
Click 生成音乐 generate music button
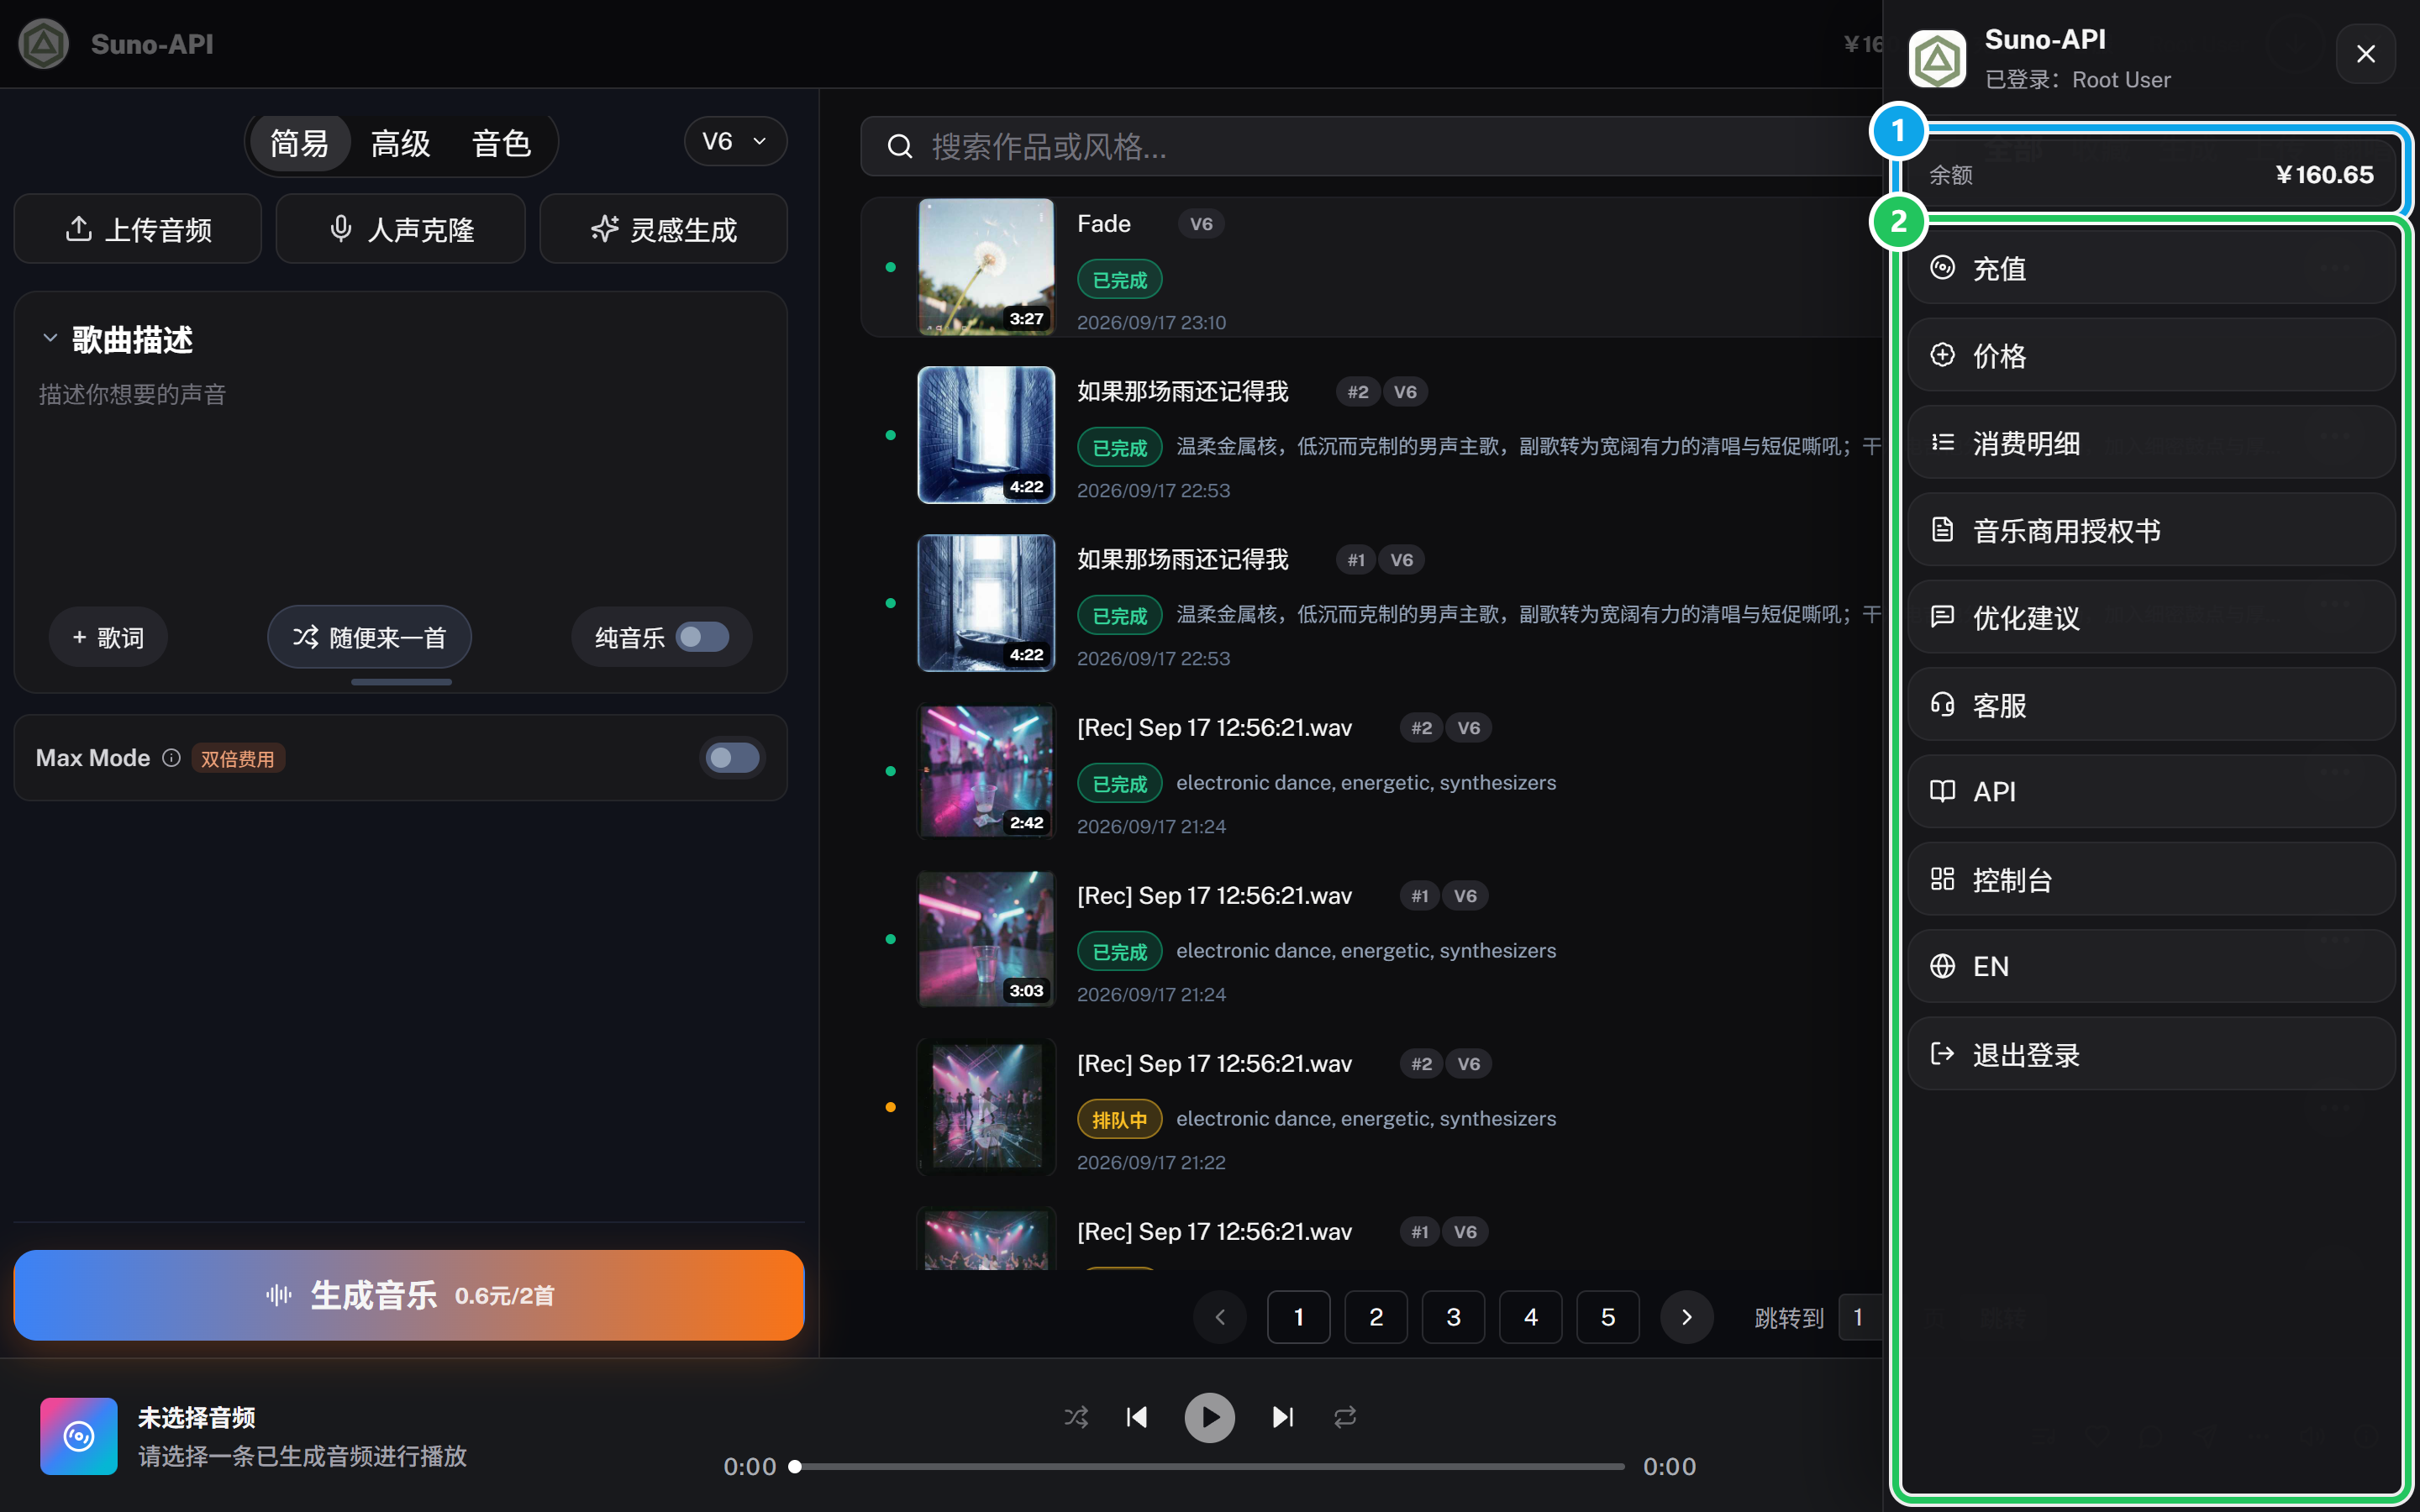[x=409, y=1295]
